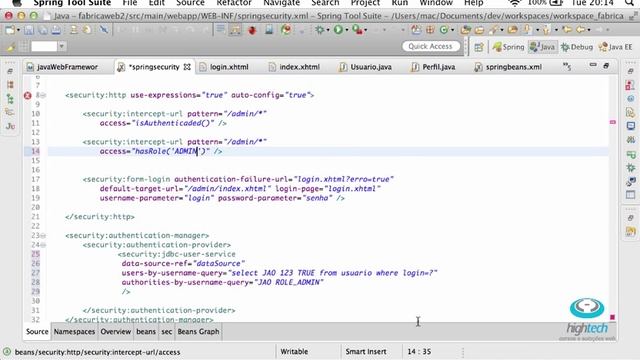Collapse the authentication-provider element on line 24

(x=43, y=245)
